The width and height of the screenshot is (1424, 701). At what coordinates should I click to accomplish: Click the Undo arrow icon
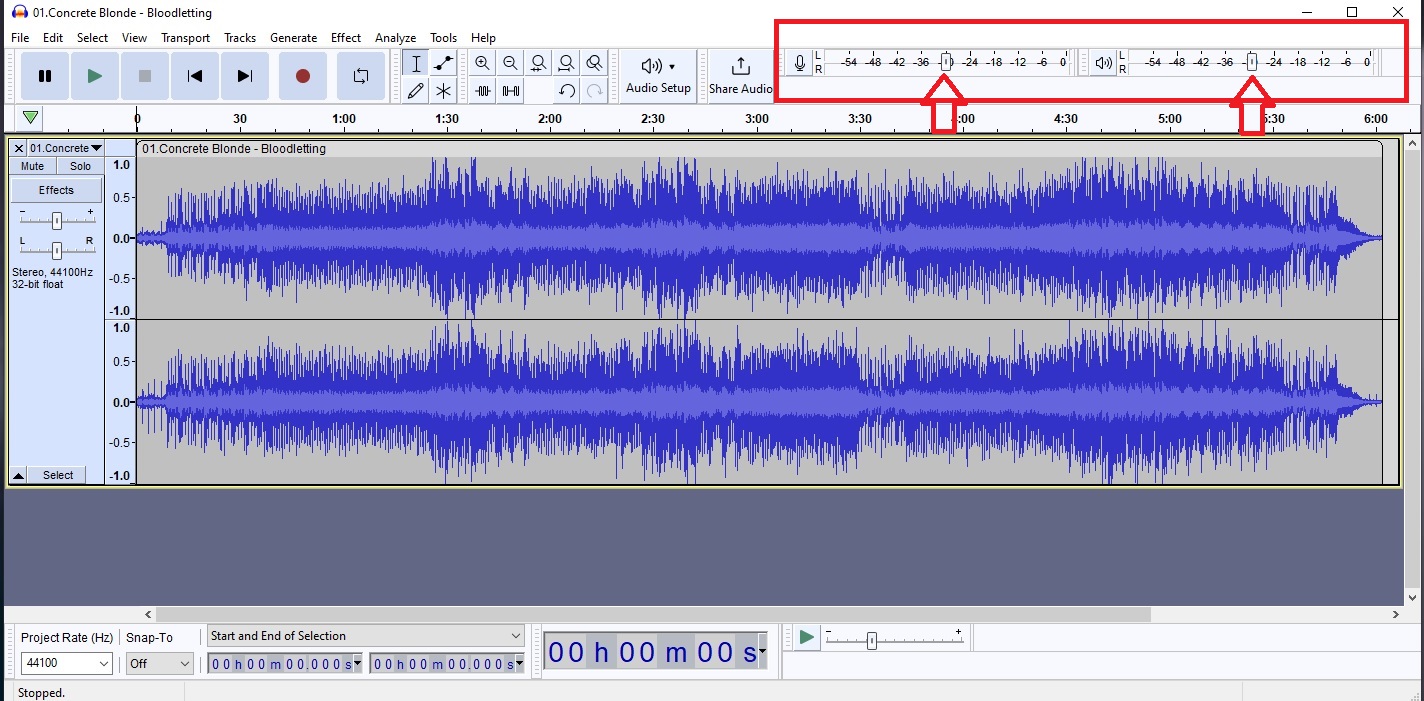[566, 91]
